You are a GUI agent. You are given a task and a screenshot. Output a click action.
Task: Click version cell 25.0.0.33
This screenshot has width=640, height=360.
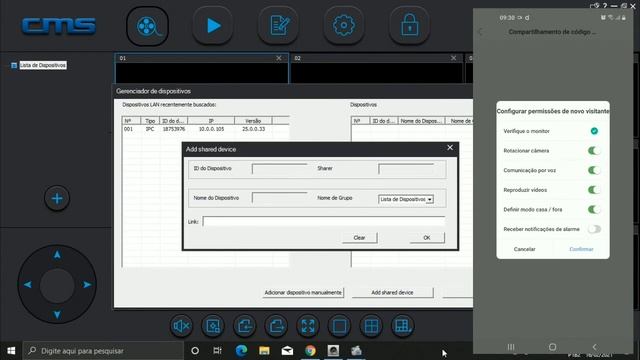pyautogui.click(x=253, y=129)
